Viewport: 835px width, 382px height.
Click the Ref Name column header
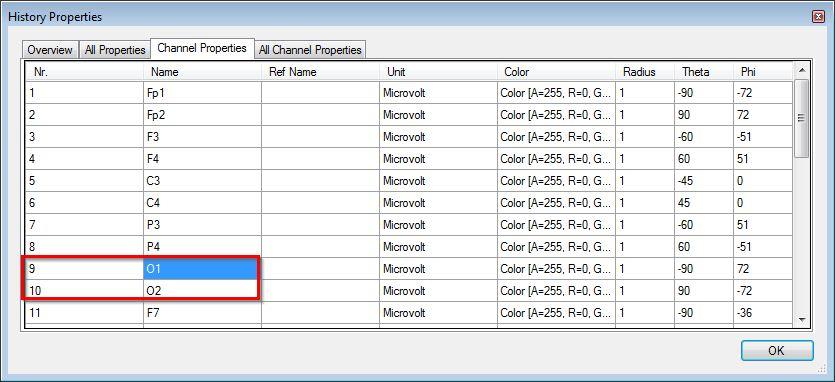(321, 71)
